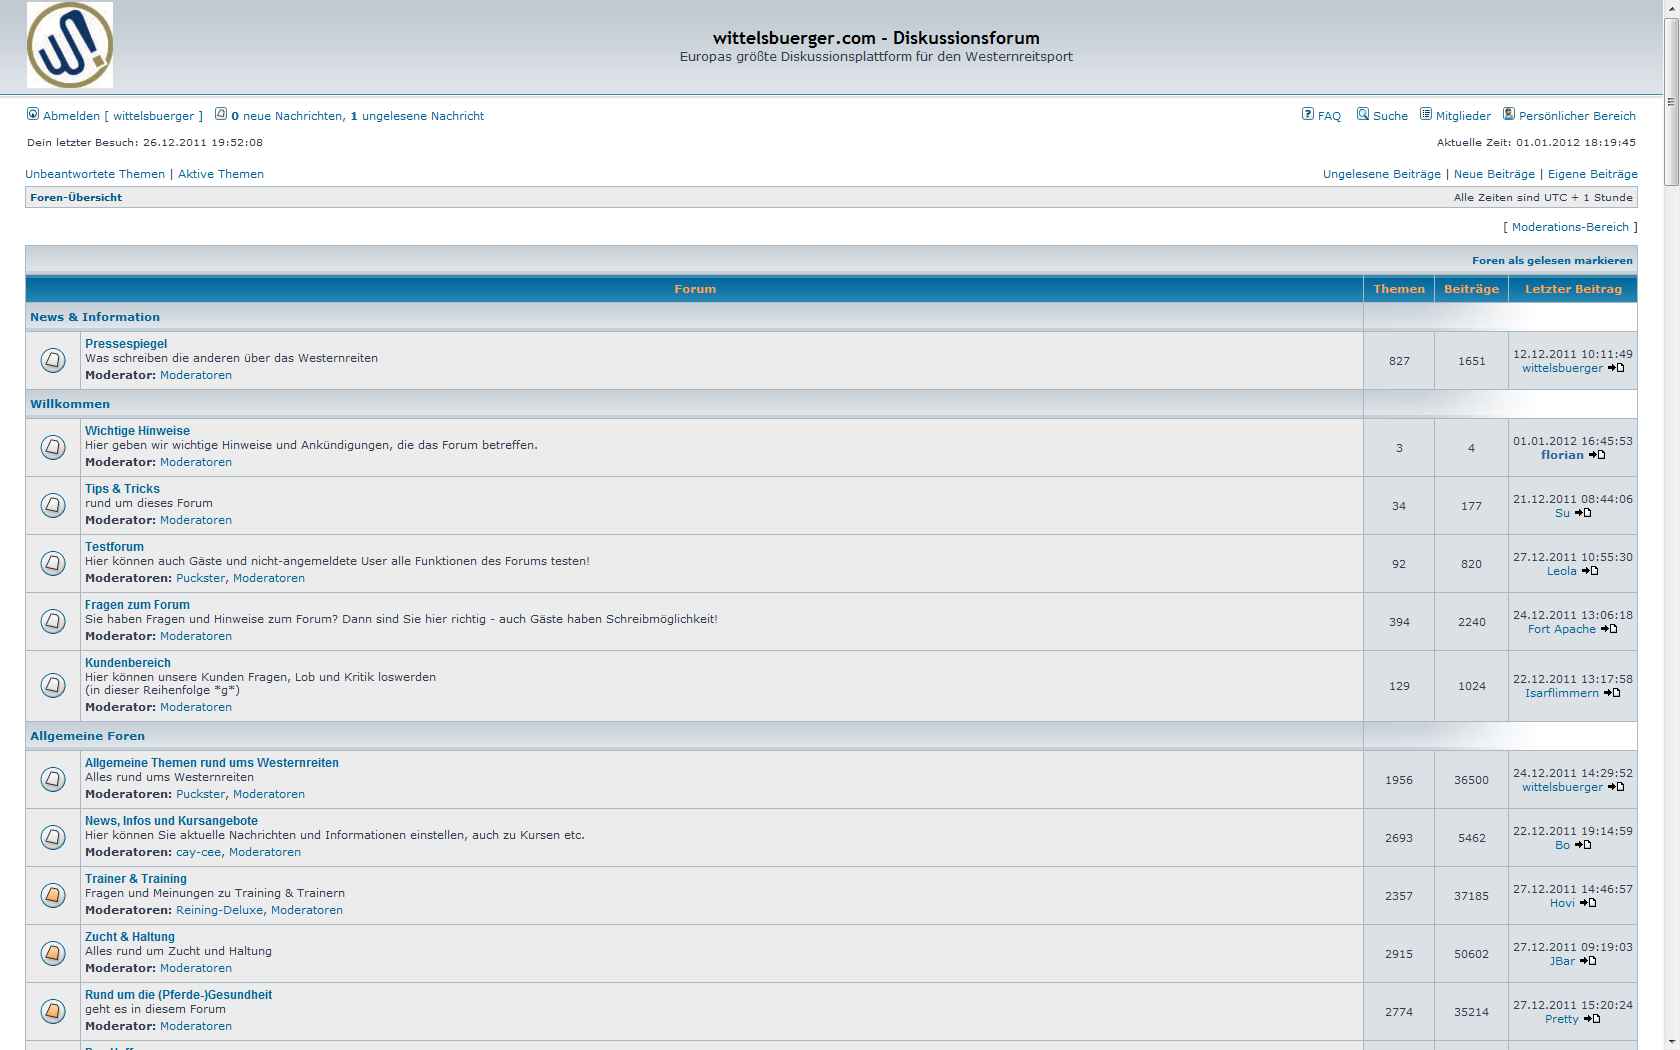Open the Kundenbereich forum

[128, 663]
